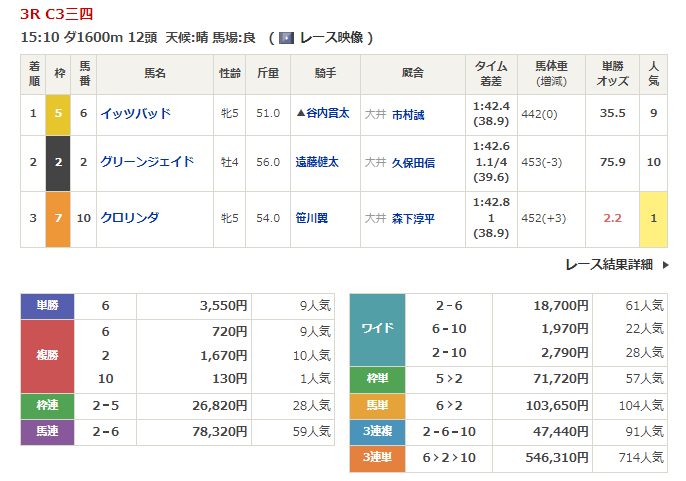Open trainer 森下淳平's page

[413, 217]
